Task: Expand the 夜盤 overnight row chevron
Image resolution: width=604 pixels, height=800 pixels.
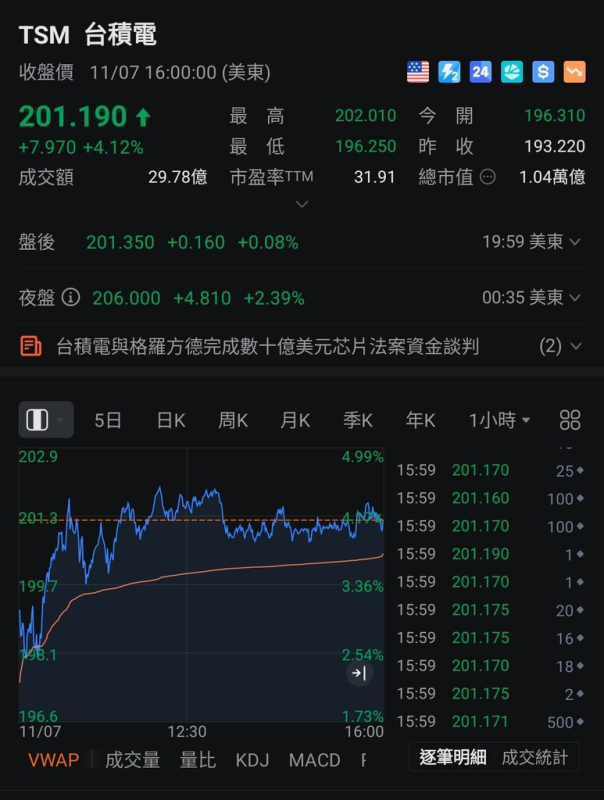Action: [x=575, y=297]
